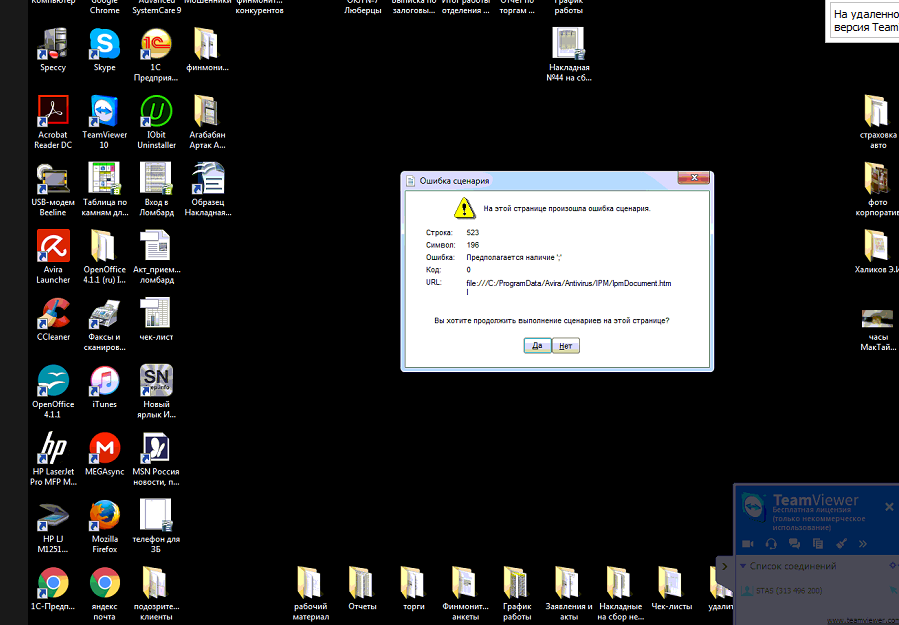
Task: Select чек-лист spreadsheet file
Action: [156, 319]
